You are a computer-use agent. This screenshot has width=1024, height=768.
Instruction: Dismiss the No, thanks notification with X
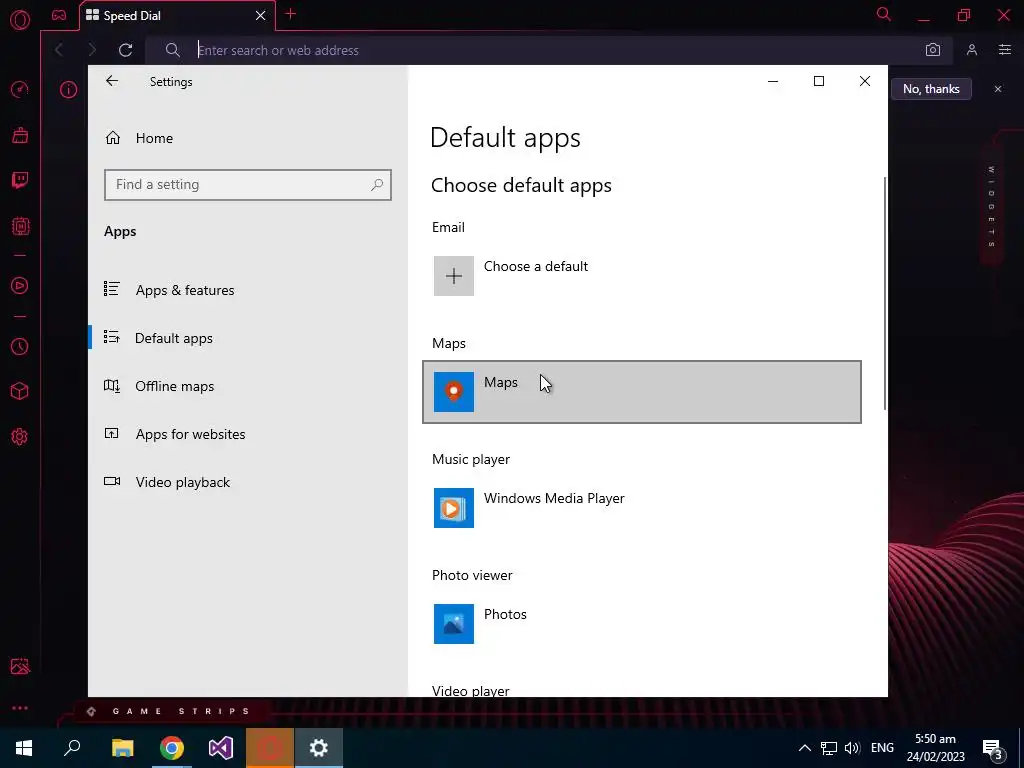997,89
